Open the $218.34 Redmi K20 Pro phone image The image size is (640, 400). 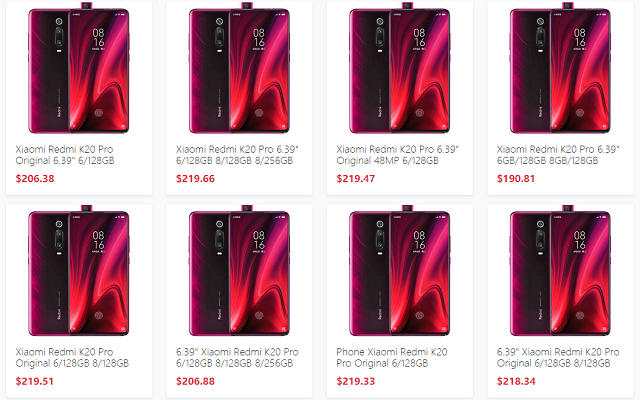tap(560, 271)
